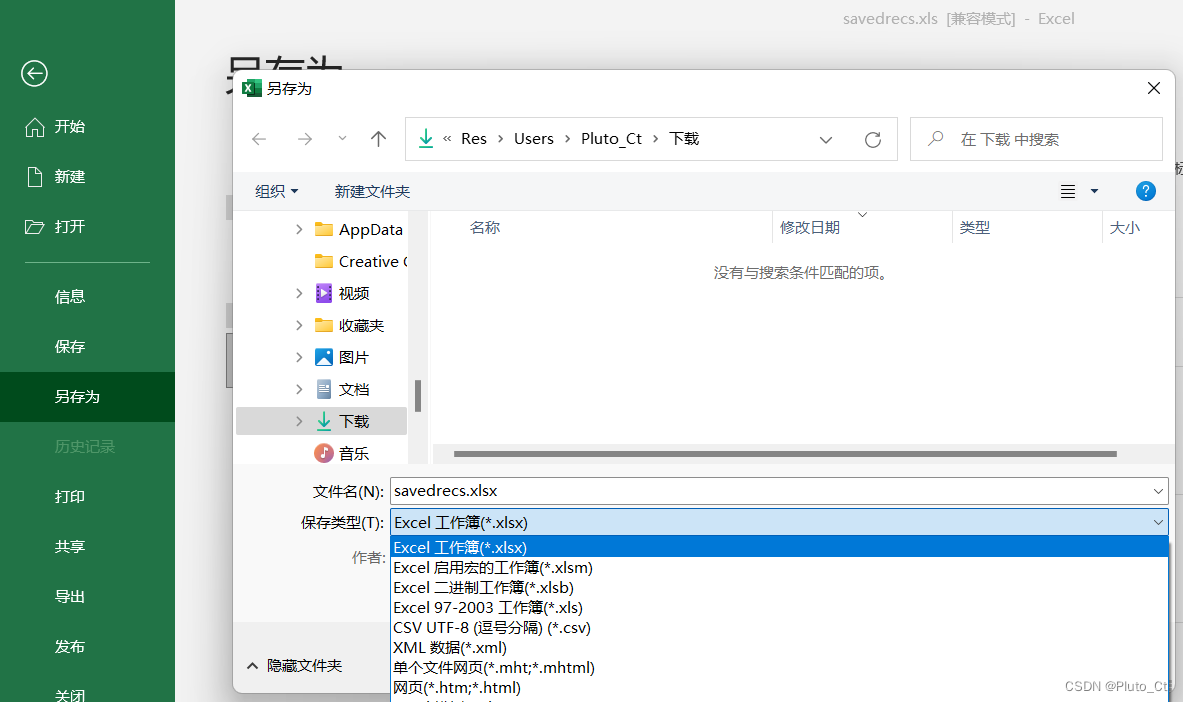The height and width of the screenshot is (702, 1183).
Task: Select the AppData folder
Action: click(358, 229)
